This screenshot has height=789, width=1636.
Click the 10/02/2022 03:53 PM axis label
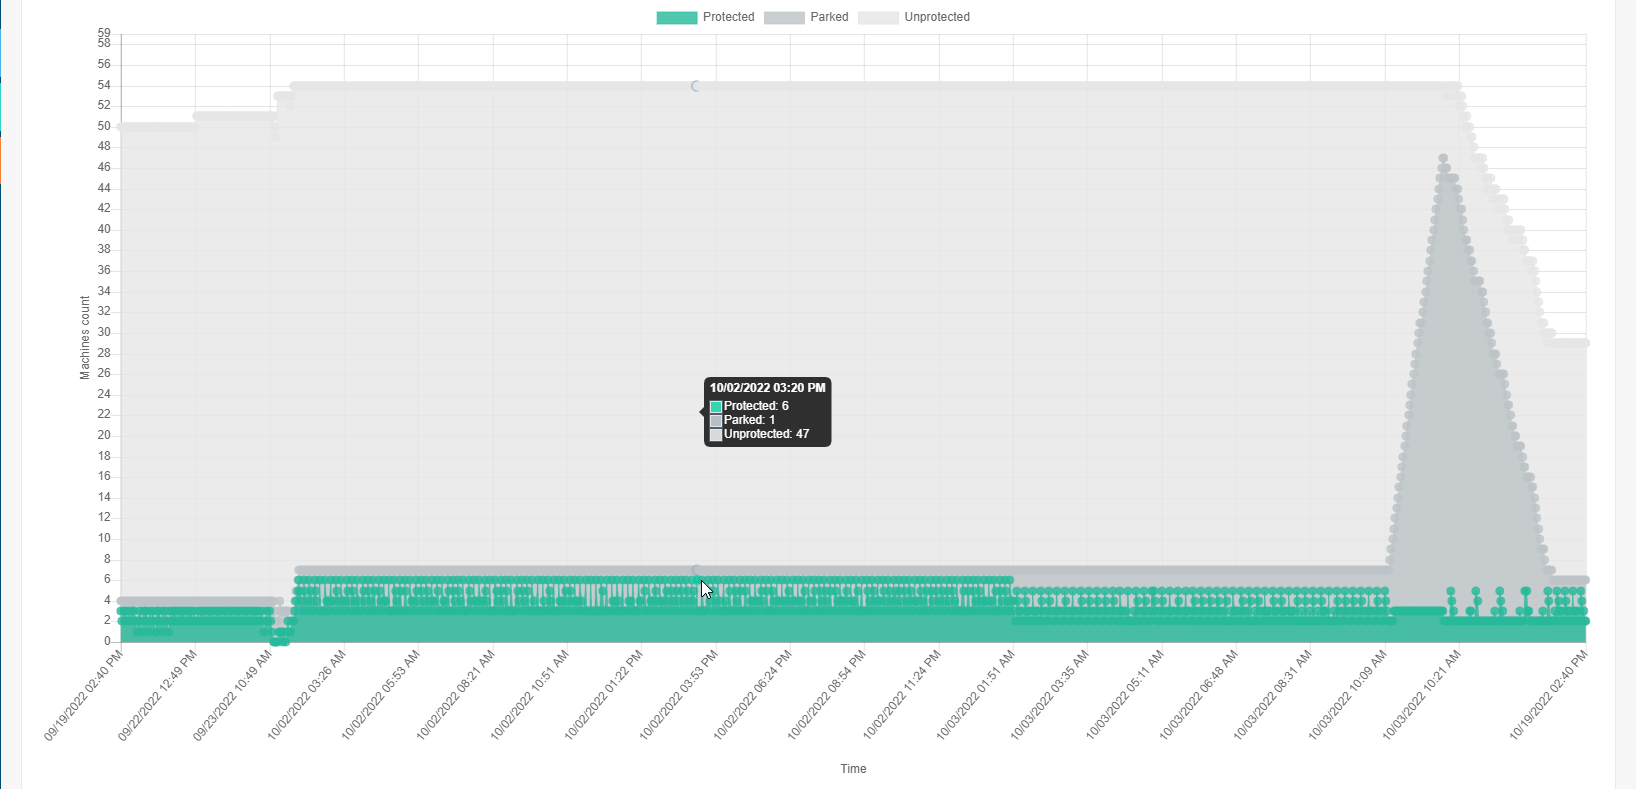click(x=680, y=695)
